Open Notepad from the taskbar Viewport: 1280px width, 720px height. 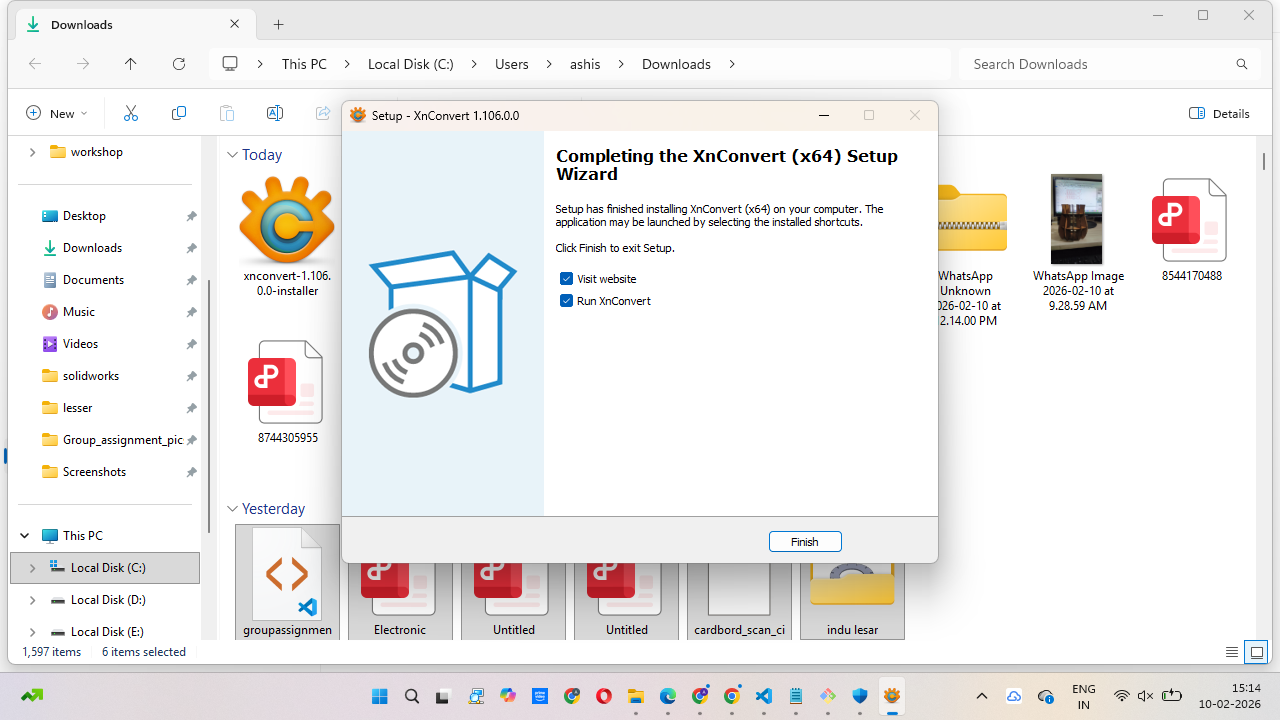pyautogui.click(x=796, y=696)
